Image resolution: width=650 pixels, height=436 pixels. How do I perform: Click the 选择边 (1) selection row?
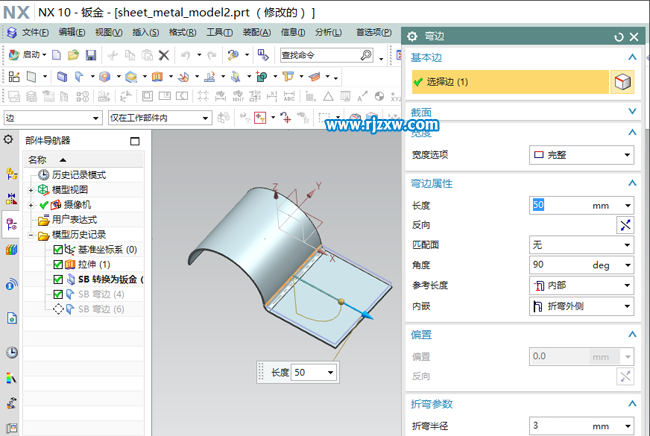tap(510, 82)
